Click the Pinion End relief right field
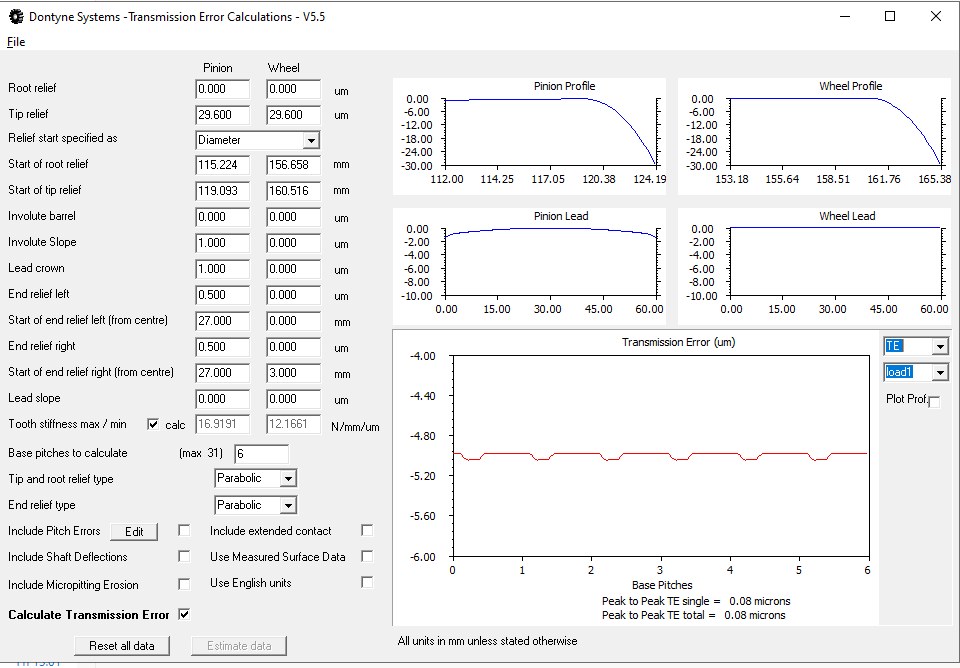This screenshot has width=960, height=668. tap(223, 347)
